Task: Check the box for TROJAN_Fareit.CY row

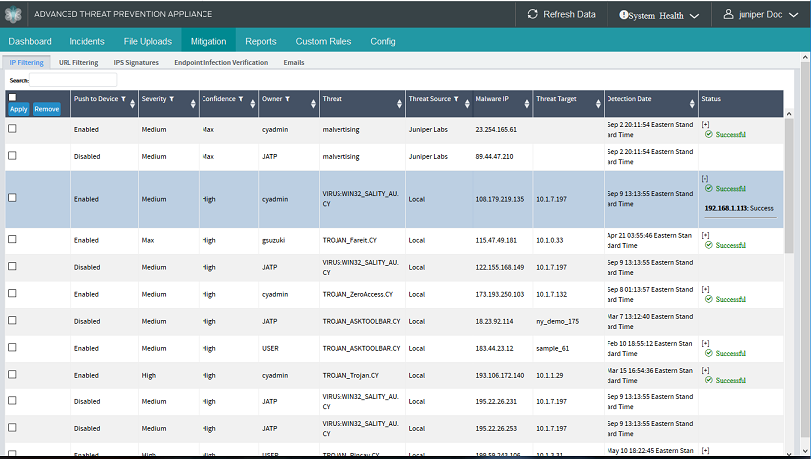Action: tap(12, 239)
